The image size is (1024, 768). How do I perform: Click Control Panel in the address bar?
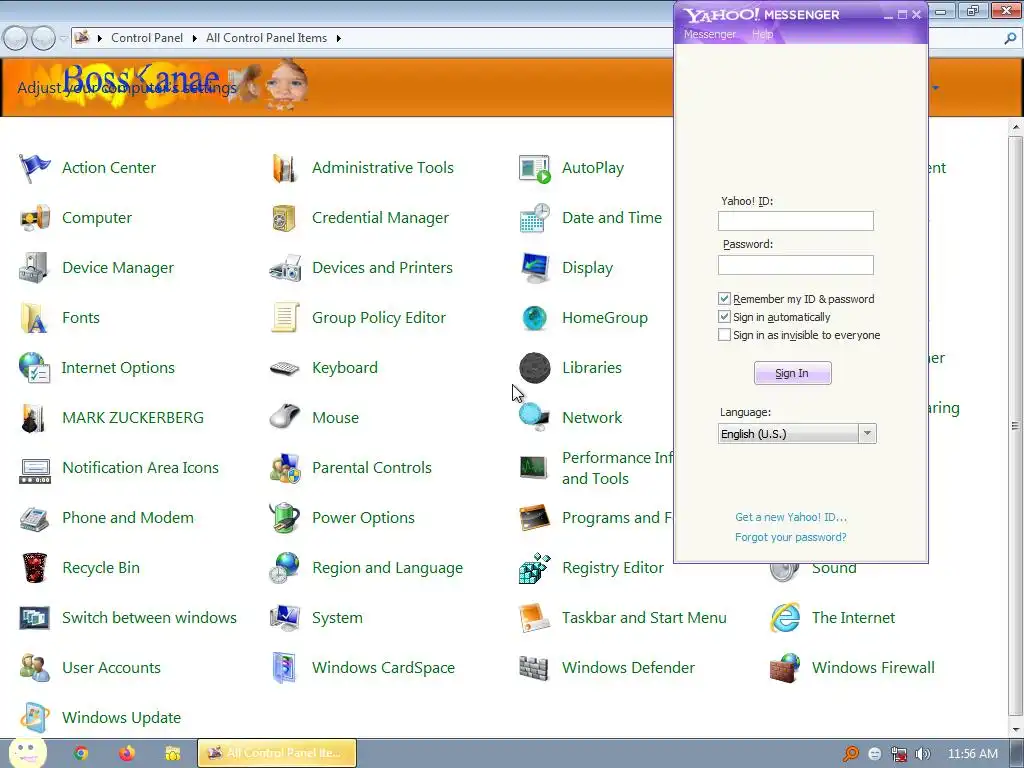[147, 38]
